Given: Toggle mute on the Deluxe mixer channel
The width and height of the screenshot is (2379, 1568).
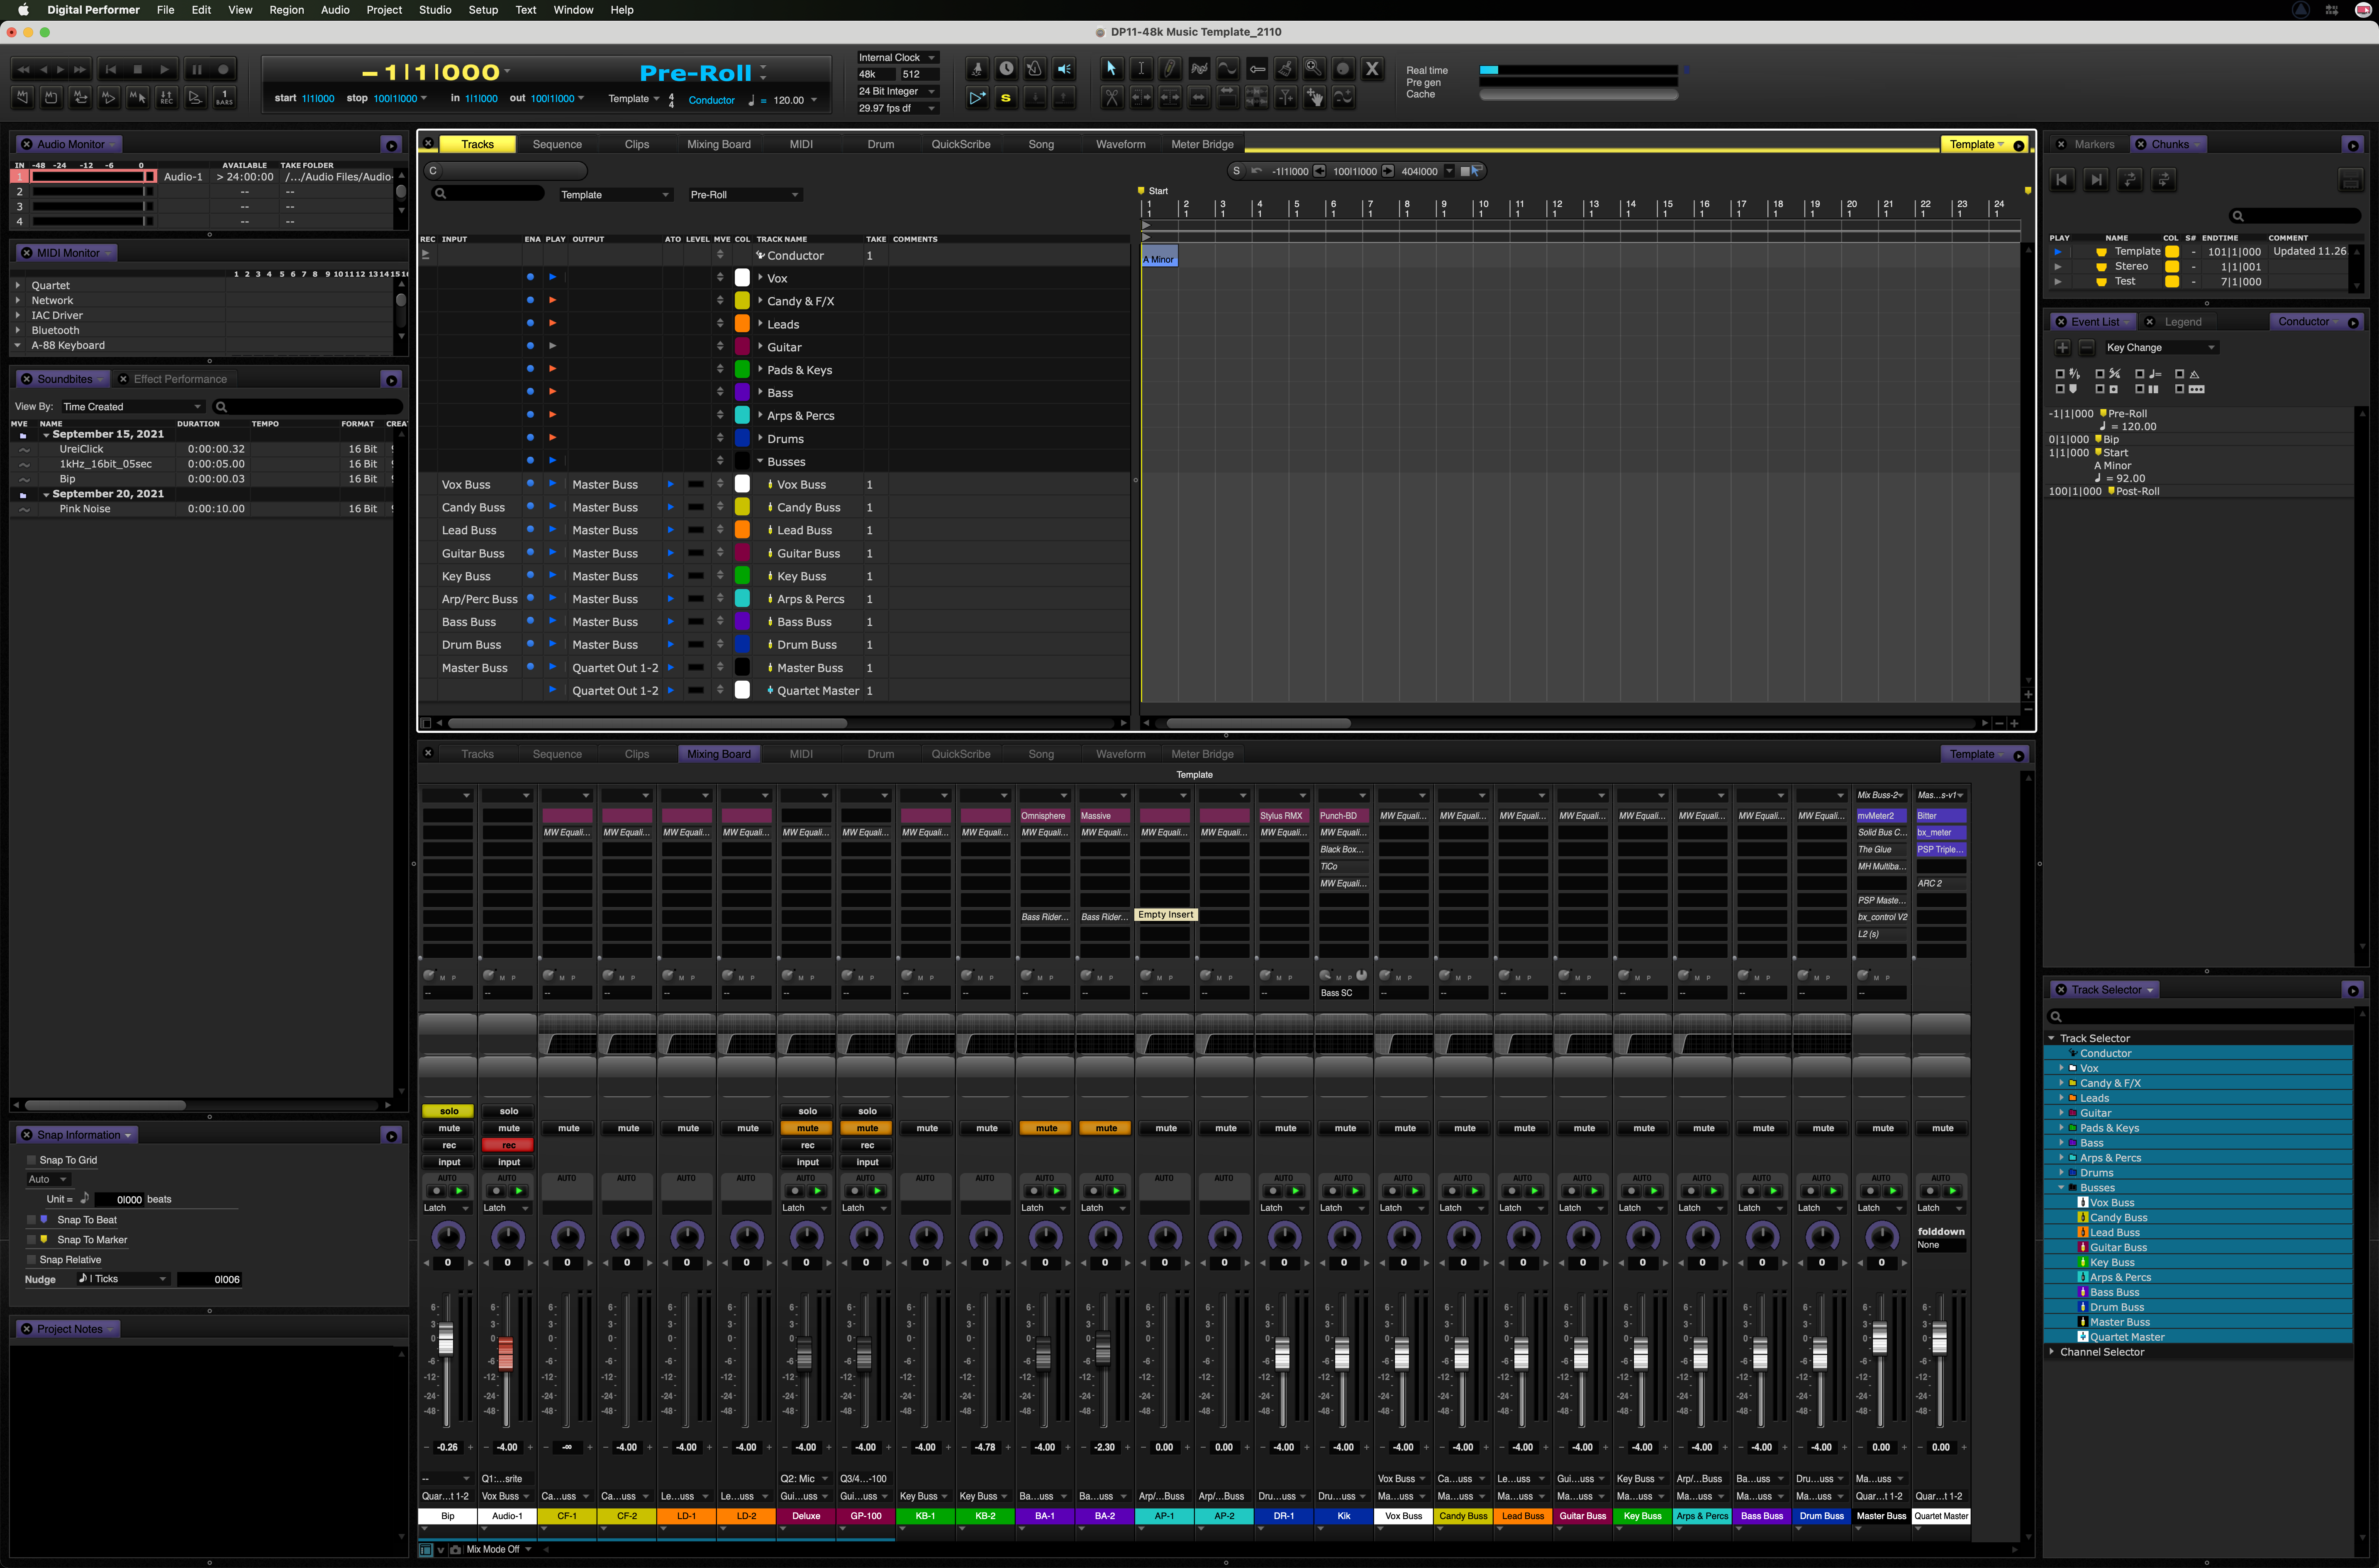Looking at the screenshot, I should (807, 1128).
